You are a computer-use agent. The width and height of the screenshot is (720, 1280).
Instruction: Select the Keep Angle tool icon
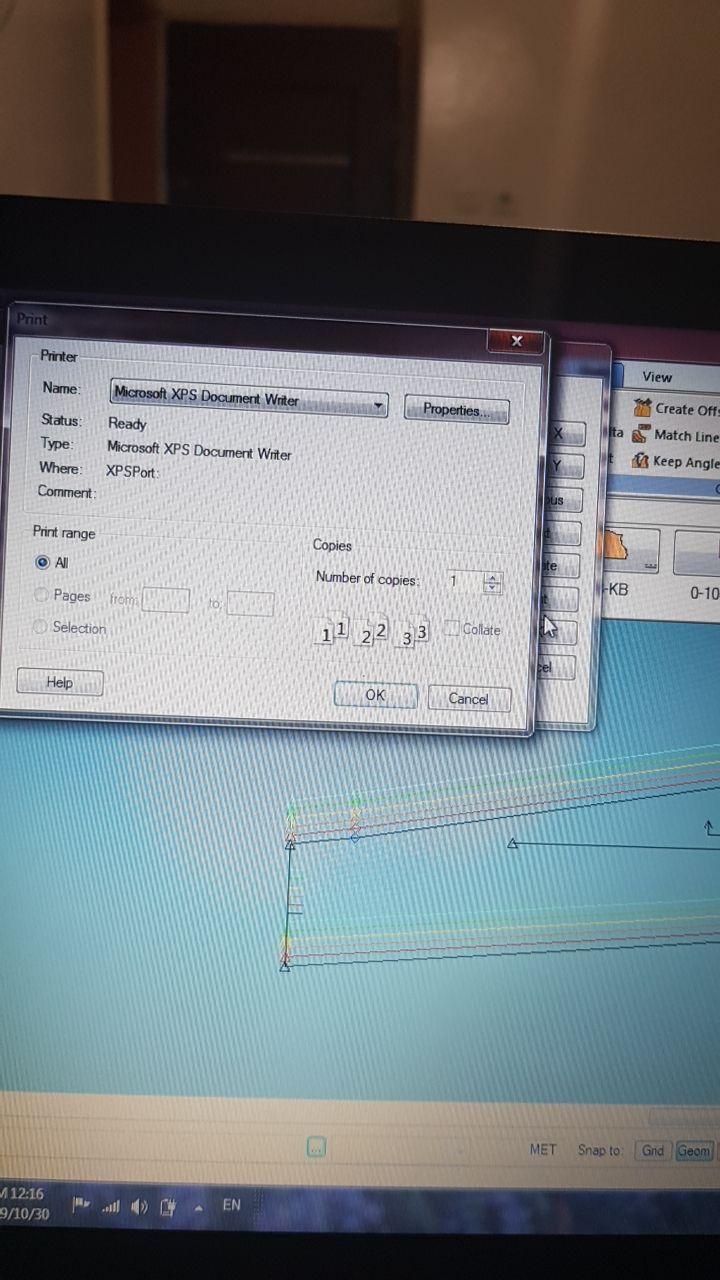click(640, 461)
